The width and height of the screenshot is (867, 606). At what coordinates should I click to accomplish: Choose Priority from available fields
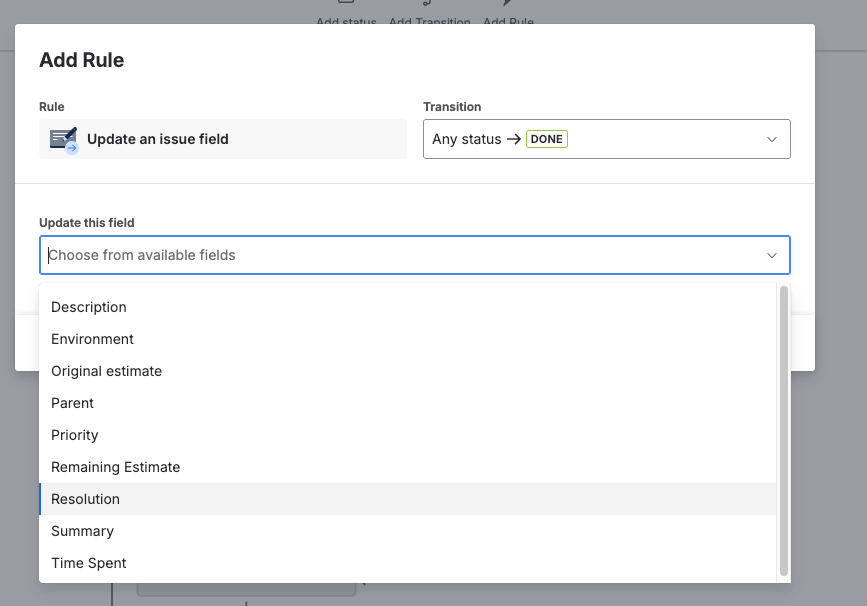[x=75, y=435]
